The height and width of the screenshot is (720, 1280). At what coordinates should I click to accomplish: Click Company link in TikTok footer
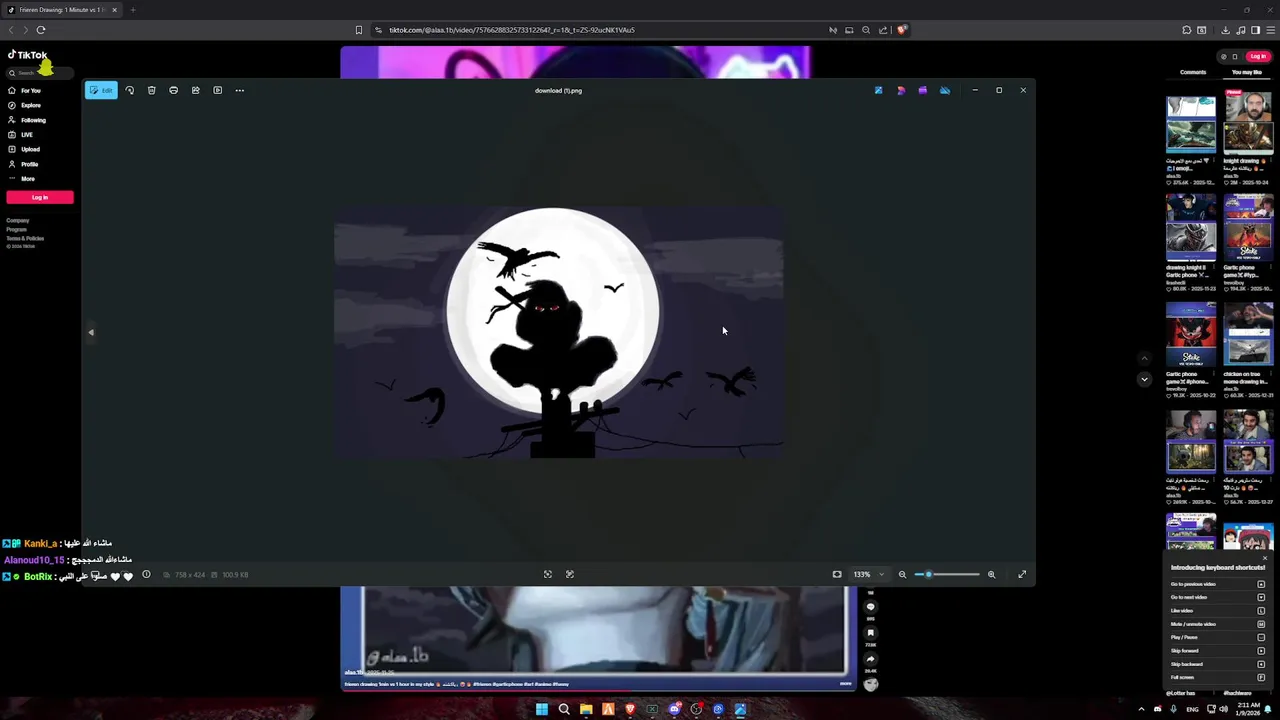pyautogui.click(x=18, y=220)
